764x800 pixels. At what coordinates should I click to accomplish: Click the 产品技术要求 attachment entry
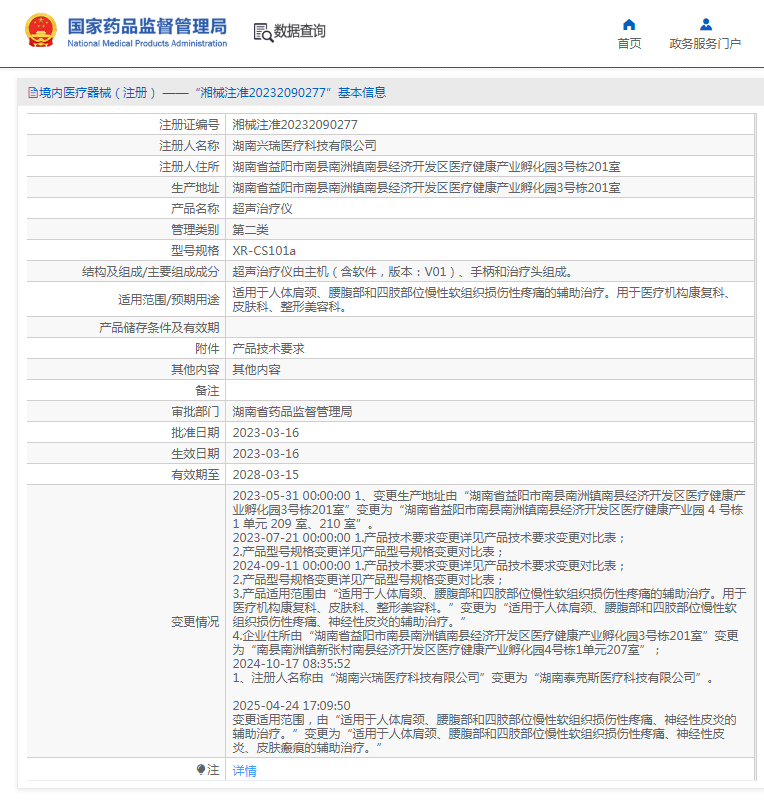(268, 349)
